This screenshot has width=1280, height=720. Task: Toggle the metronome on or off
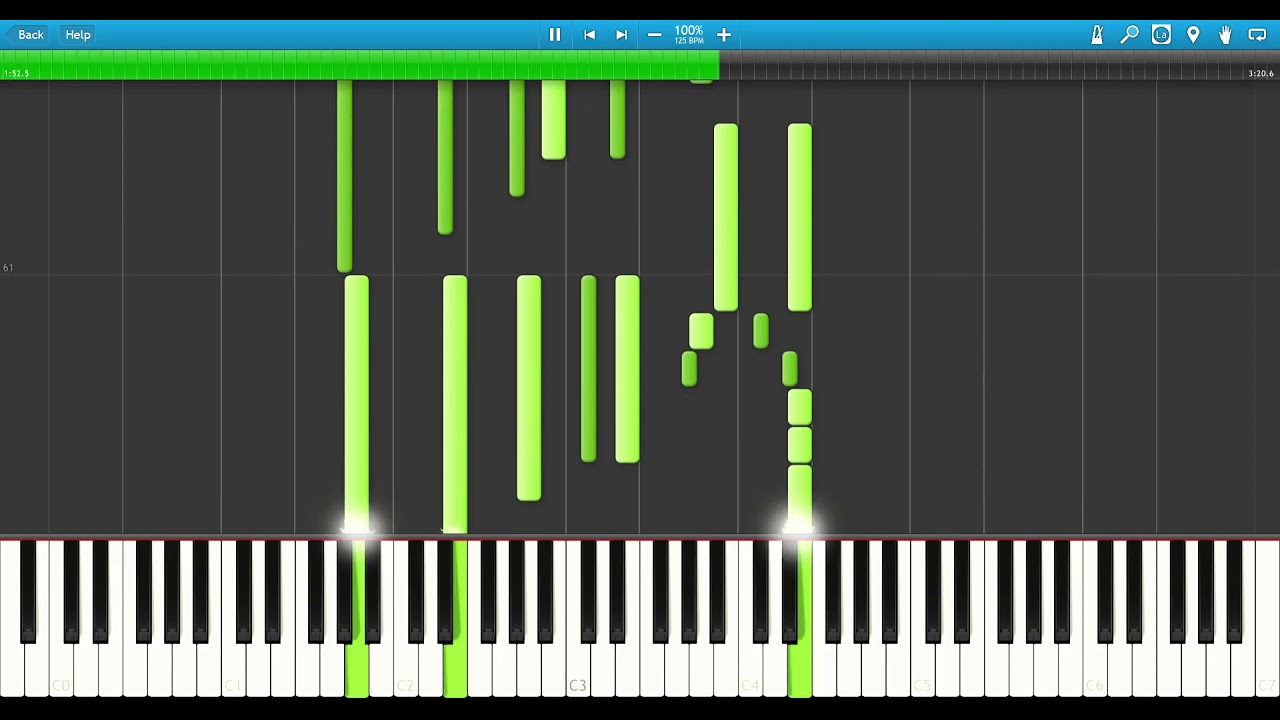coord(1097,35)
